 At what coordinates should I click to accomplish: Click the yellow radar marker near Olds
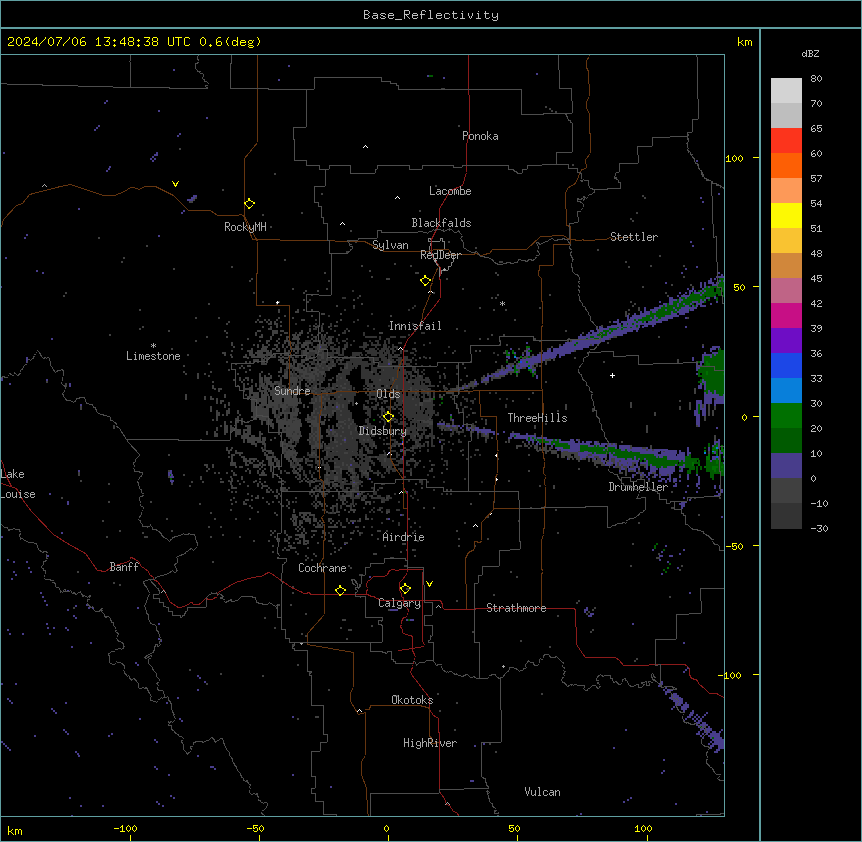388,417
